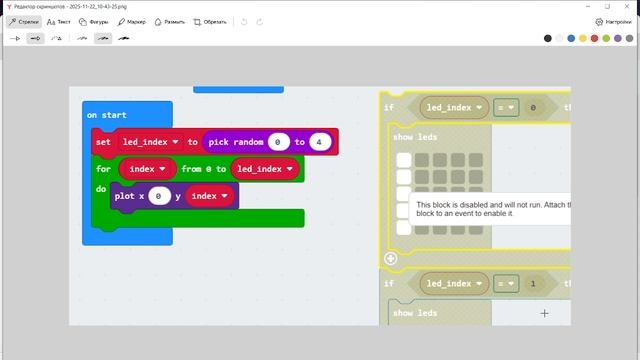The image size is (640, 360).
Task: Toggle lit first LED in second row
Action: pyautogui.click(x=404, y=177)
